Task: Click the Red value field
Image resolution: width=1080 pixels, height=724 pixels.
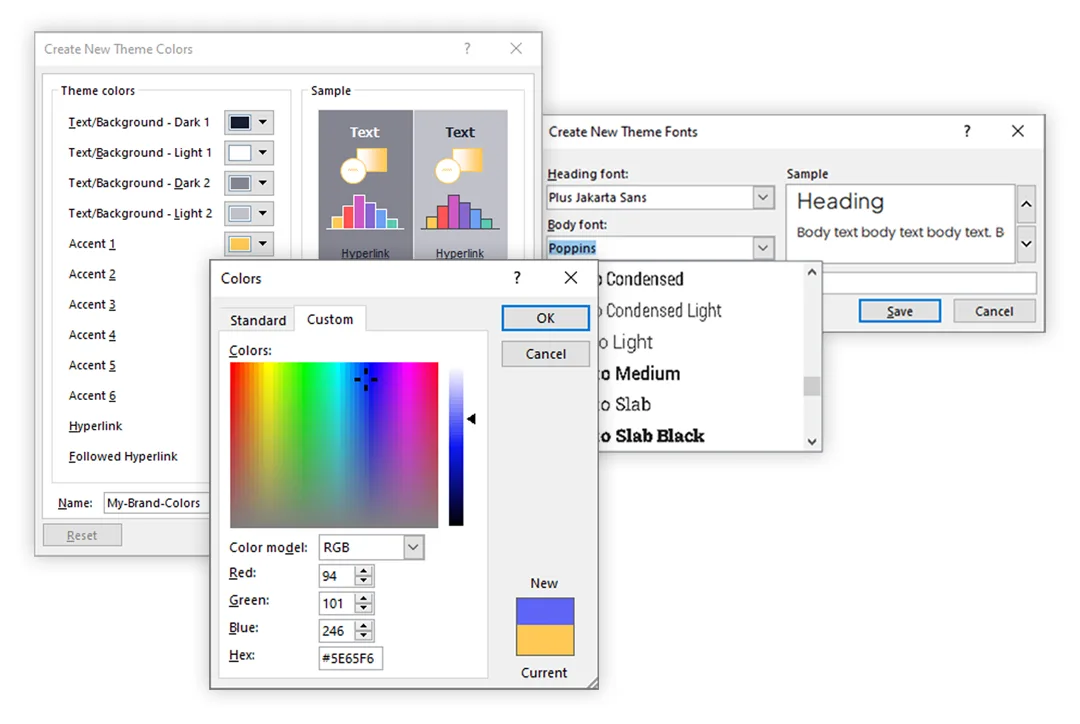Action: pos(338,576)
